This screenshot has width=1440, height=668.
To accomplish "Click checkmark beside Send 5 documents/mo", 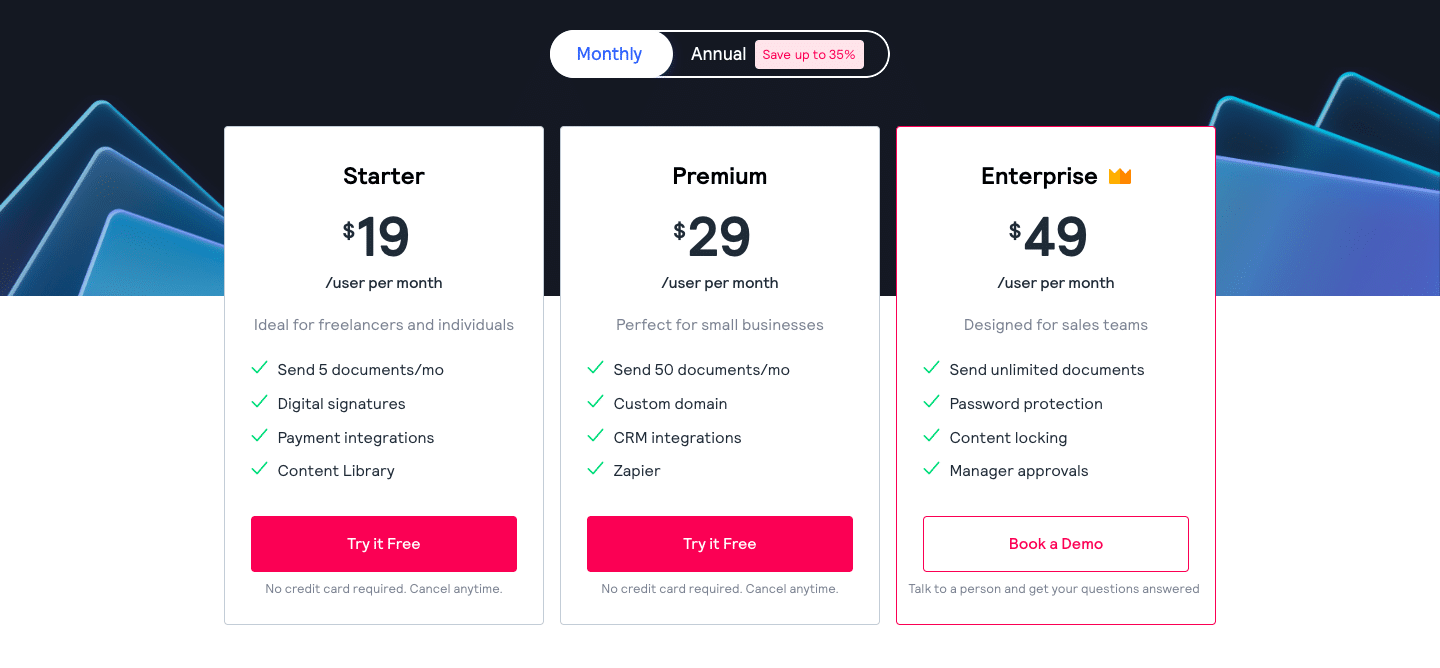I will (259, 368).
